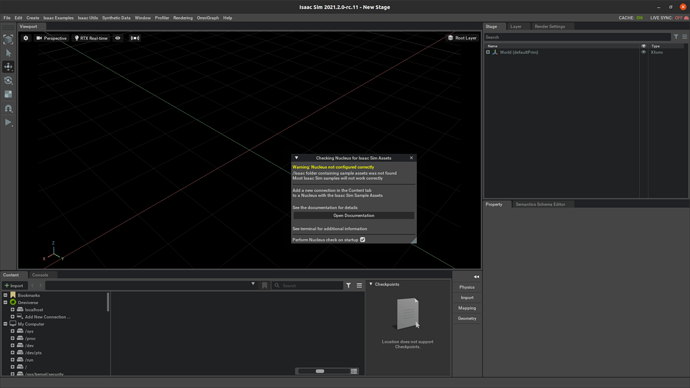Open the Create menu
The width and height of the screenshot is (690, 388).
[33, 18]
